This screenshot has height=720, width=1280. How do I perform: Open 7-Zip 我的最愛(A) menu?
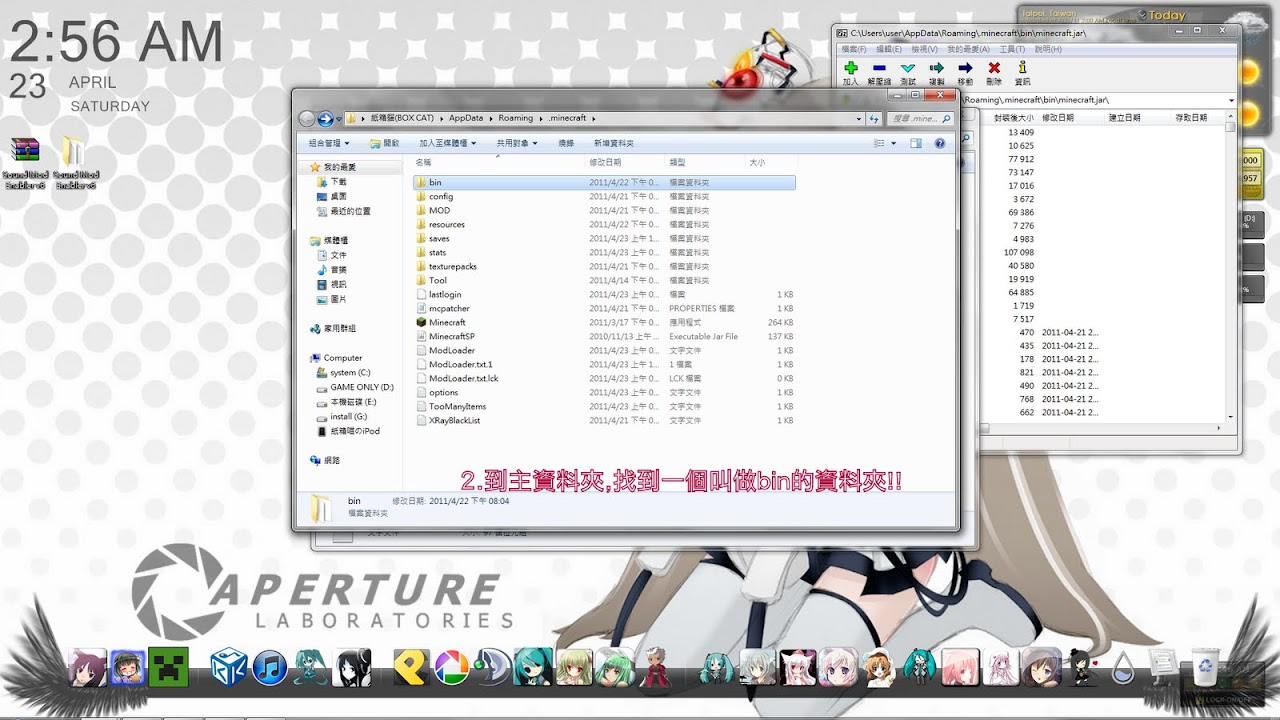click(968, 49)
